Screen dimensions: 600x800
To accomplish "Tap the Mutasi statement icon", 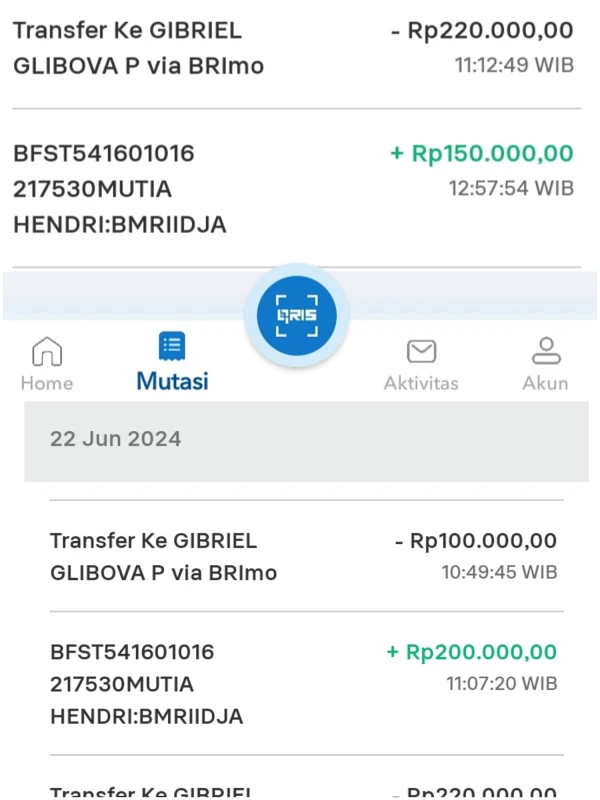I will click(172, 347).
